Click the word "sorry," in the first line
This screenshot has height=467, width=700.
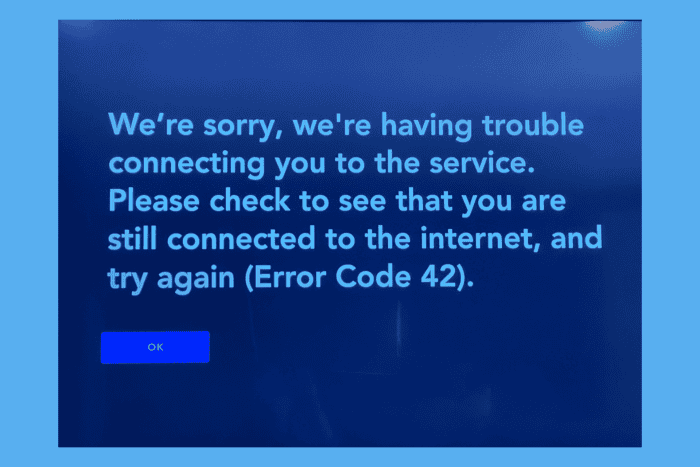click(243, 127)
